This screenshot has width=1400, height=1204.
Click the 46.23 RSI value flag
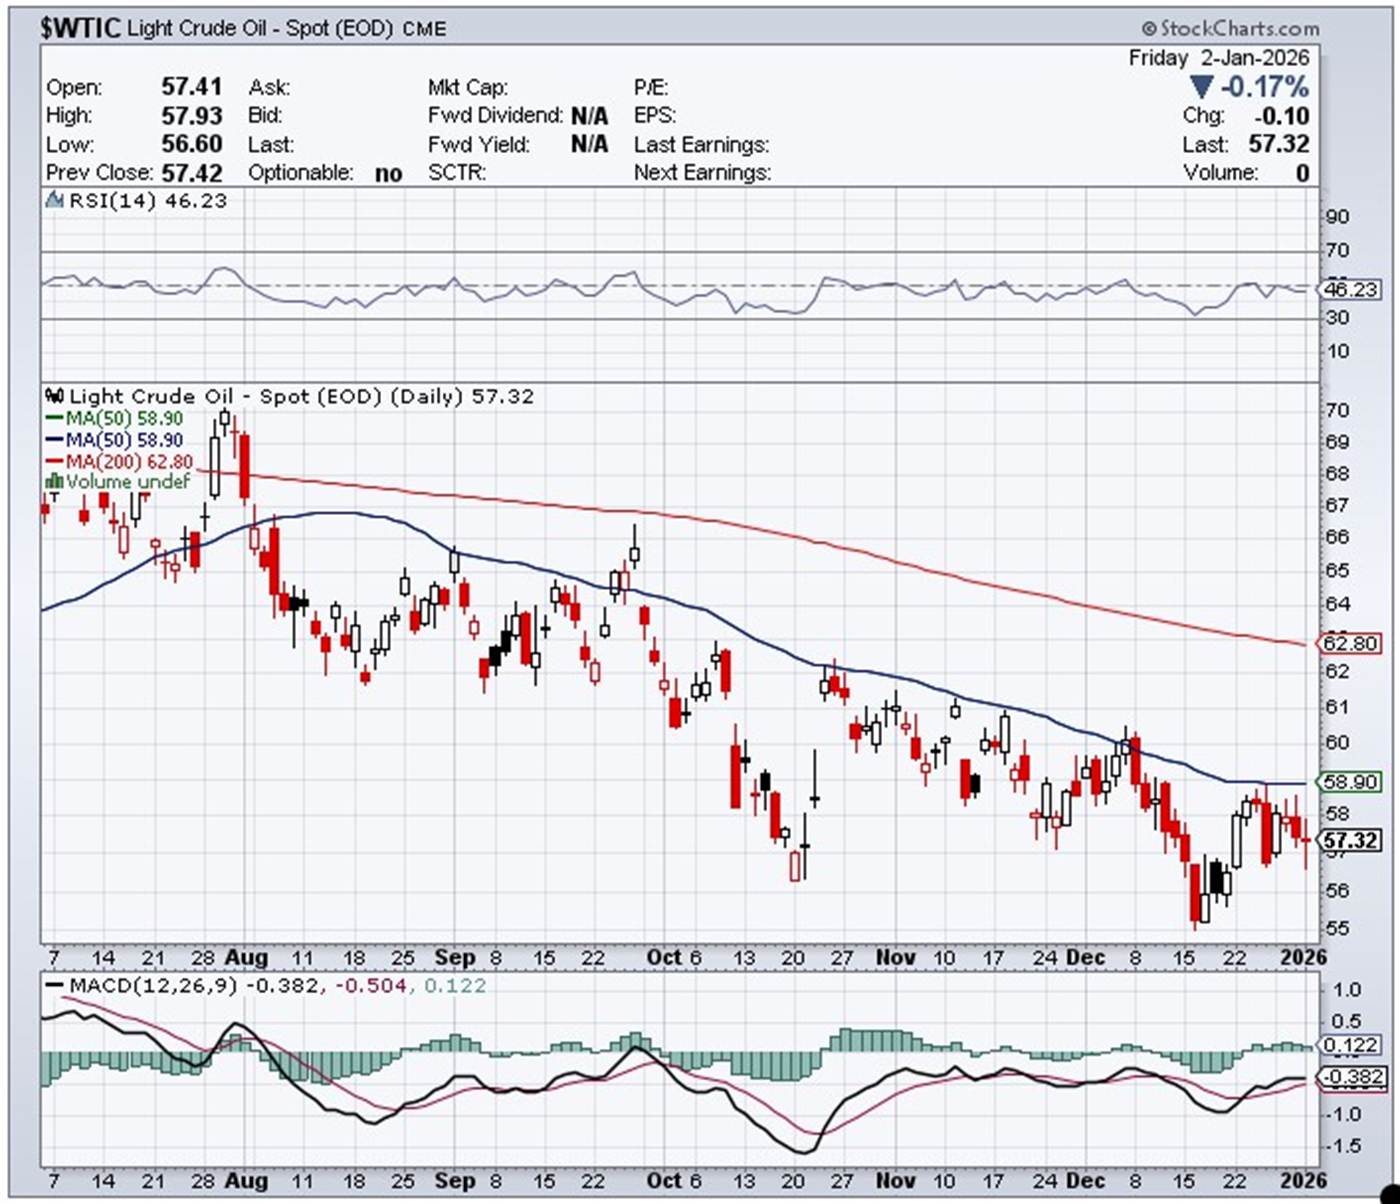tap(1350, 290)
